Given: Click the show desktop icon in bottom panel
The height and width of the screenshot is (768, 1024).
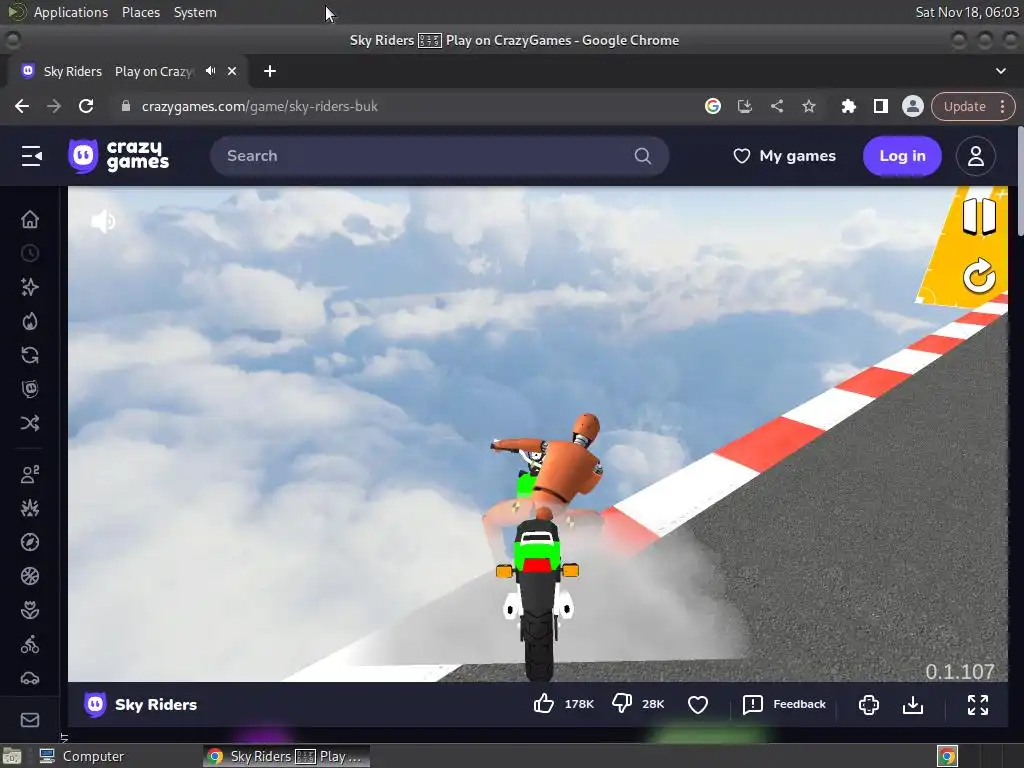Looking at the screenshot, I should click(12, 756).
